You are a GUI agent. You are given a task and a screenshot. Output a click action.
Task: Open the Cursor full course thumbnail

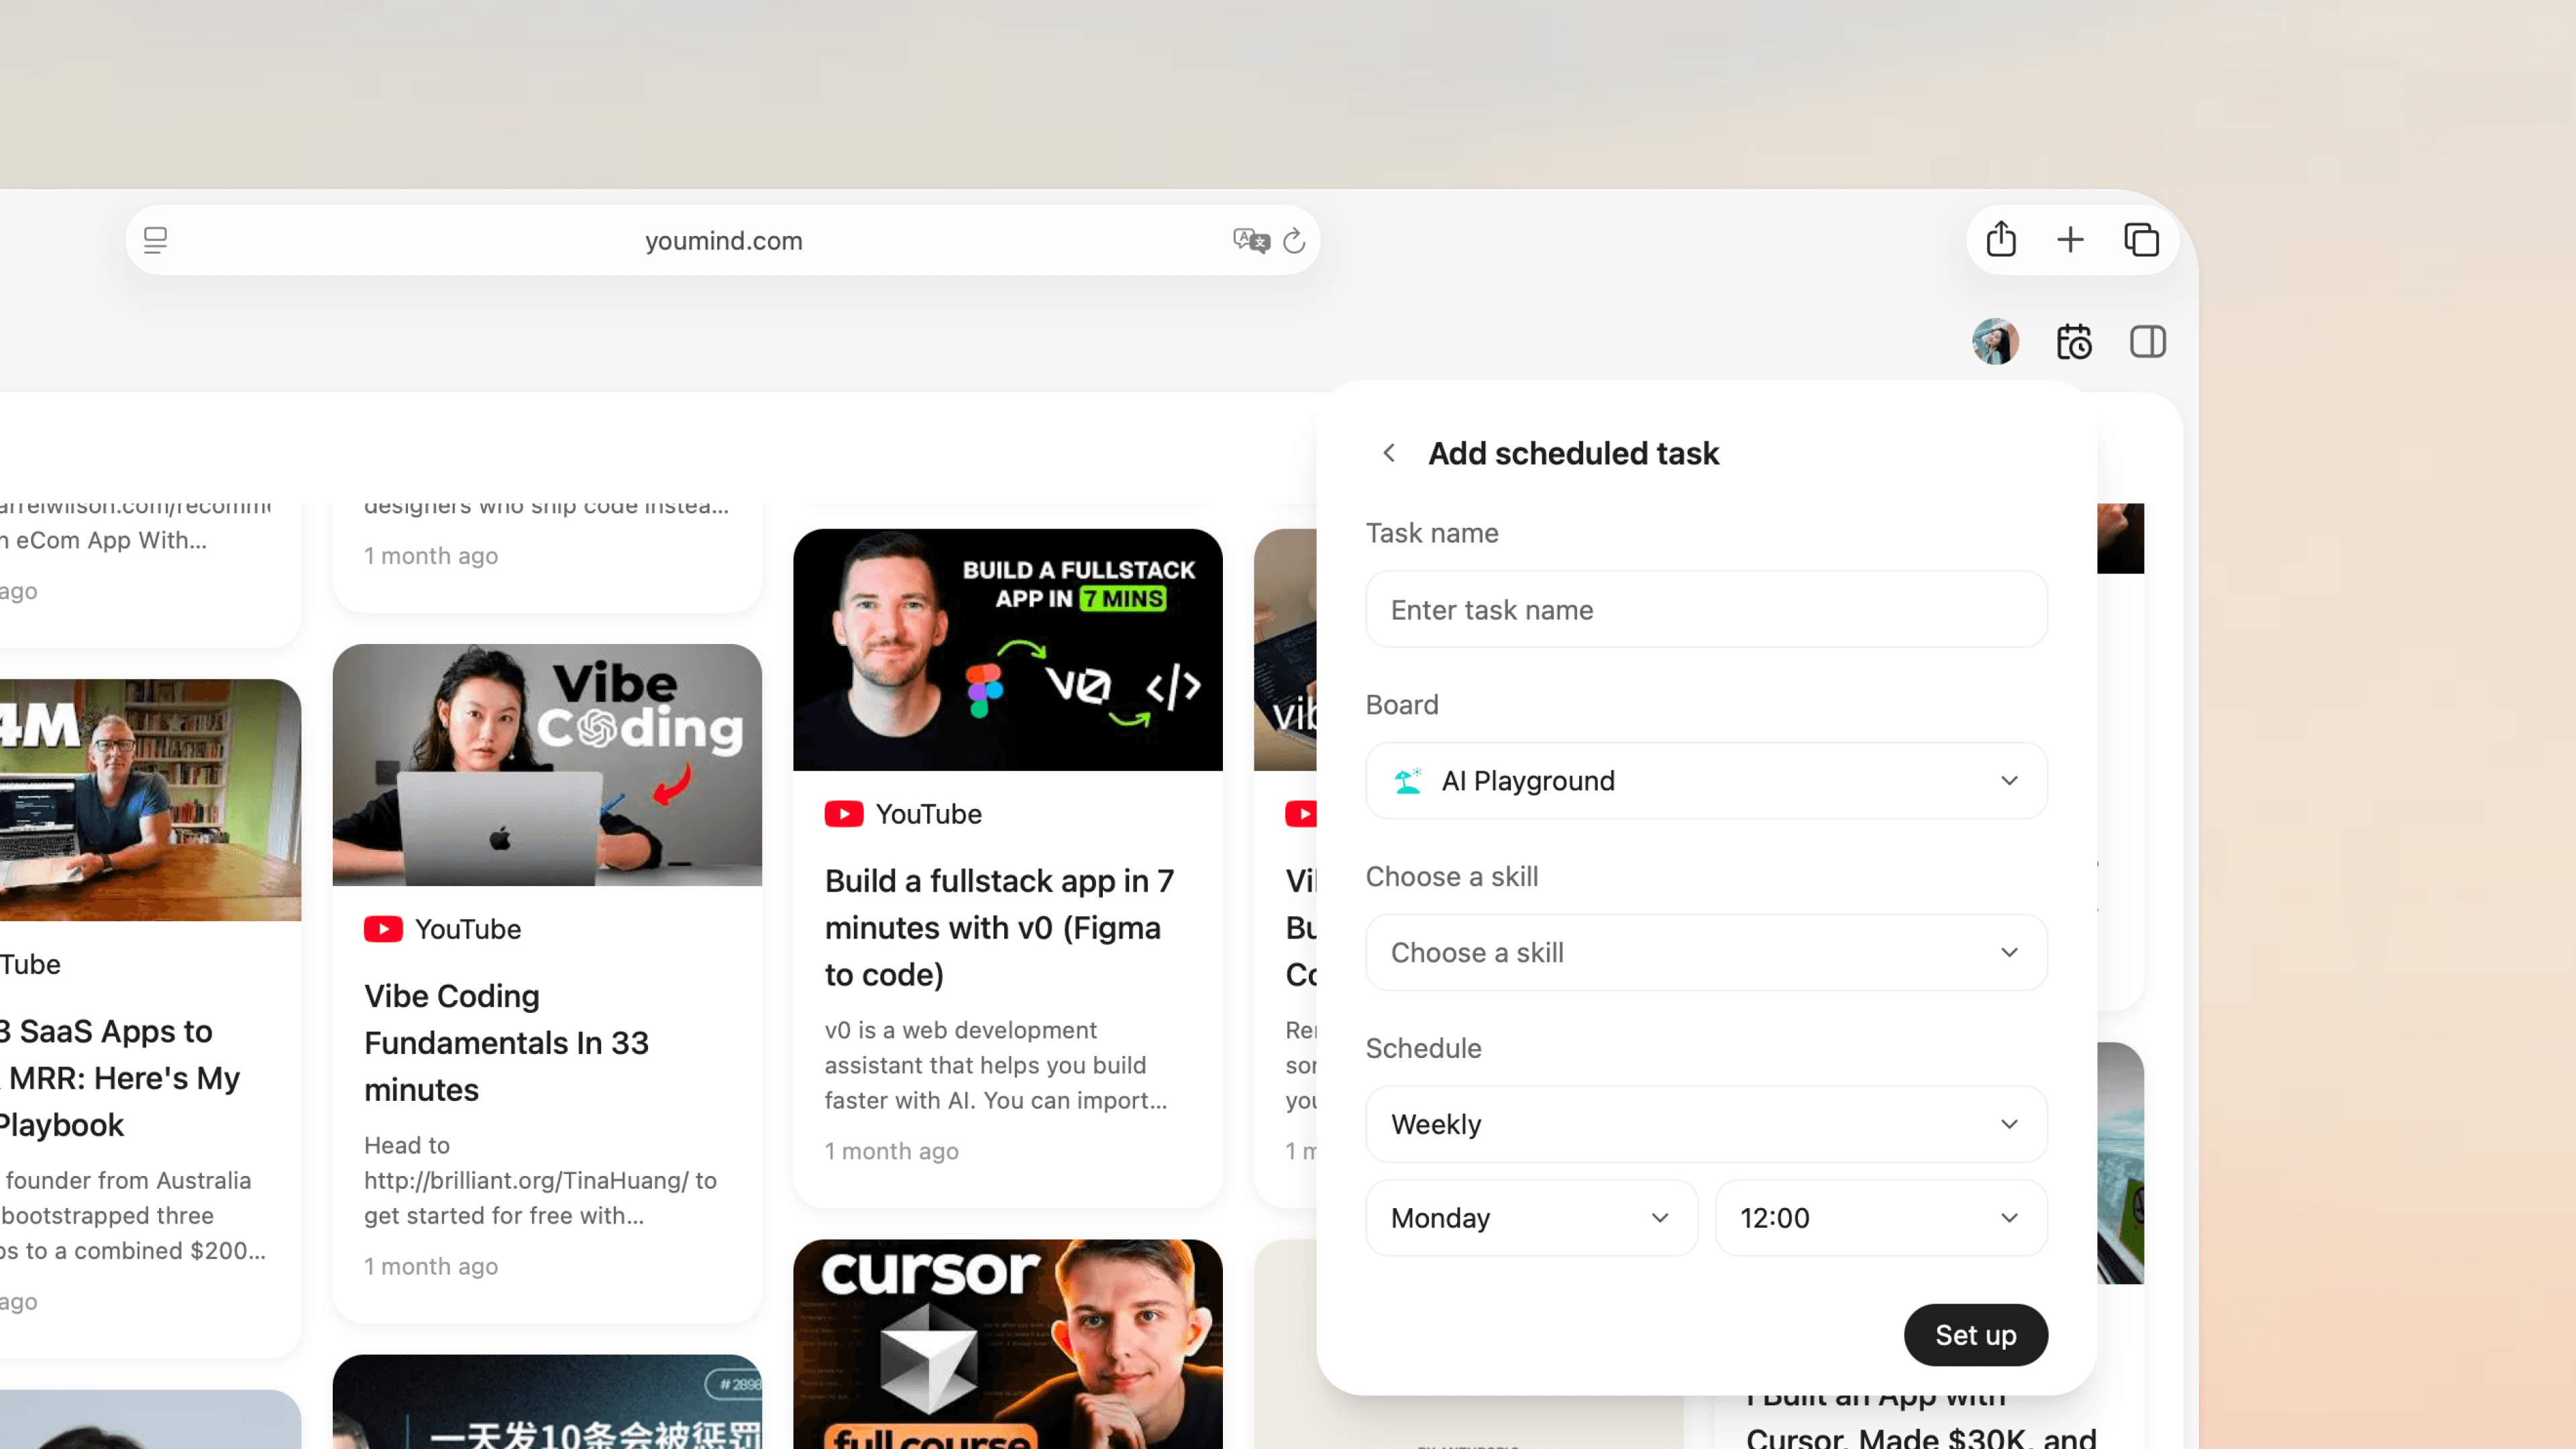[x=1008, y=1344]
